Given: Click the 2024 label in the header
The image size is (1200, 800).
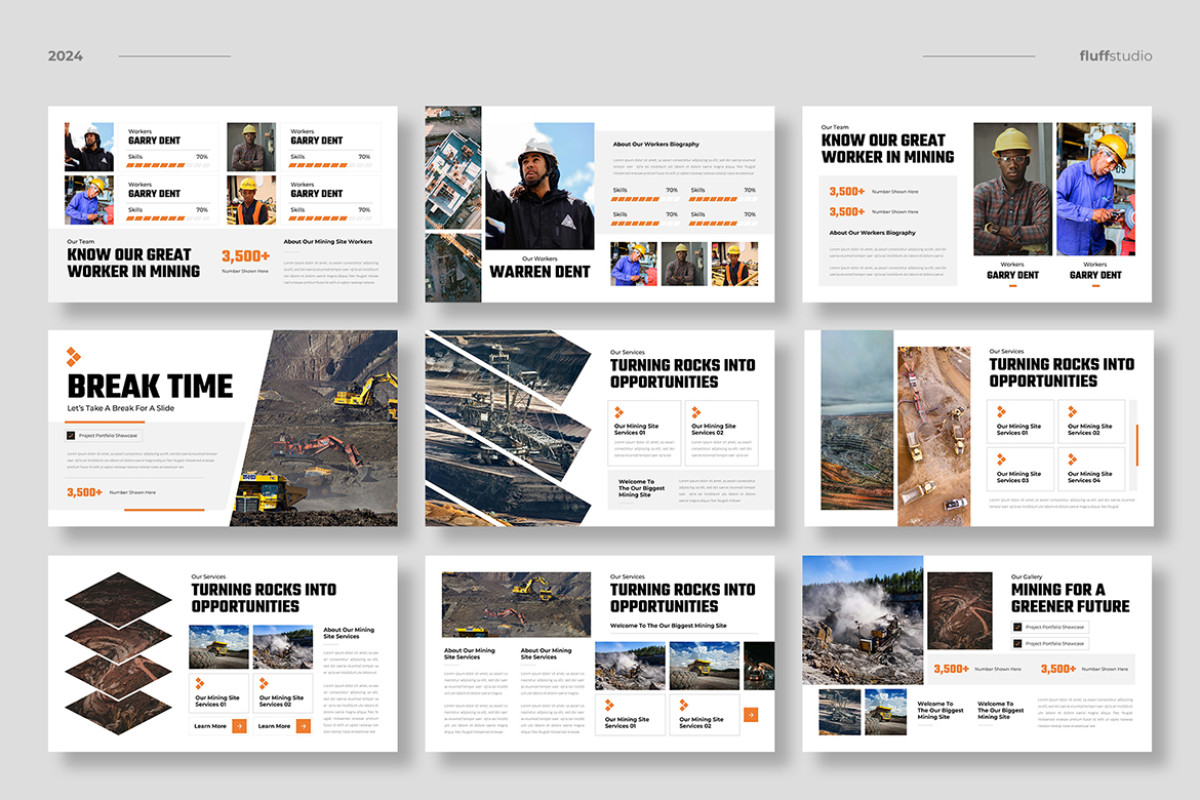Looking at the screenshot, I should [x=66, y=55].
